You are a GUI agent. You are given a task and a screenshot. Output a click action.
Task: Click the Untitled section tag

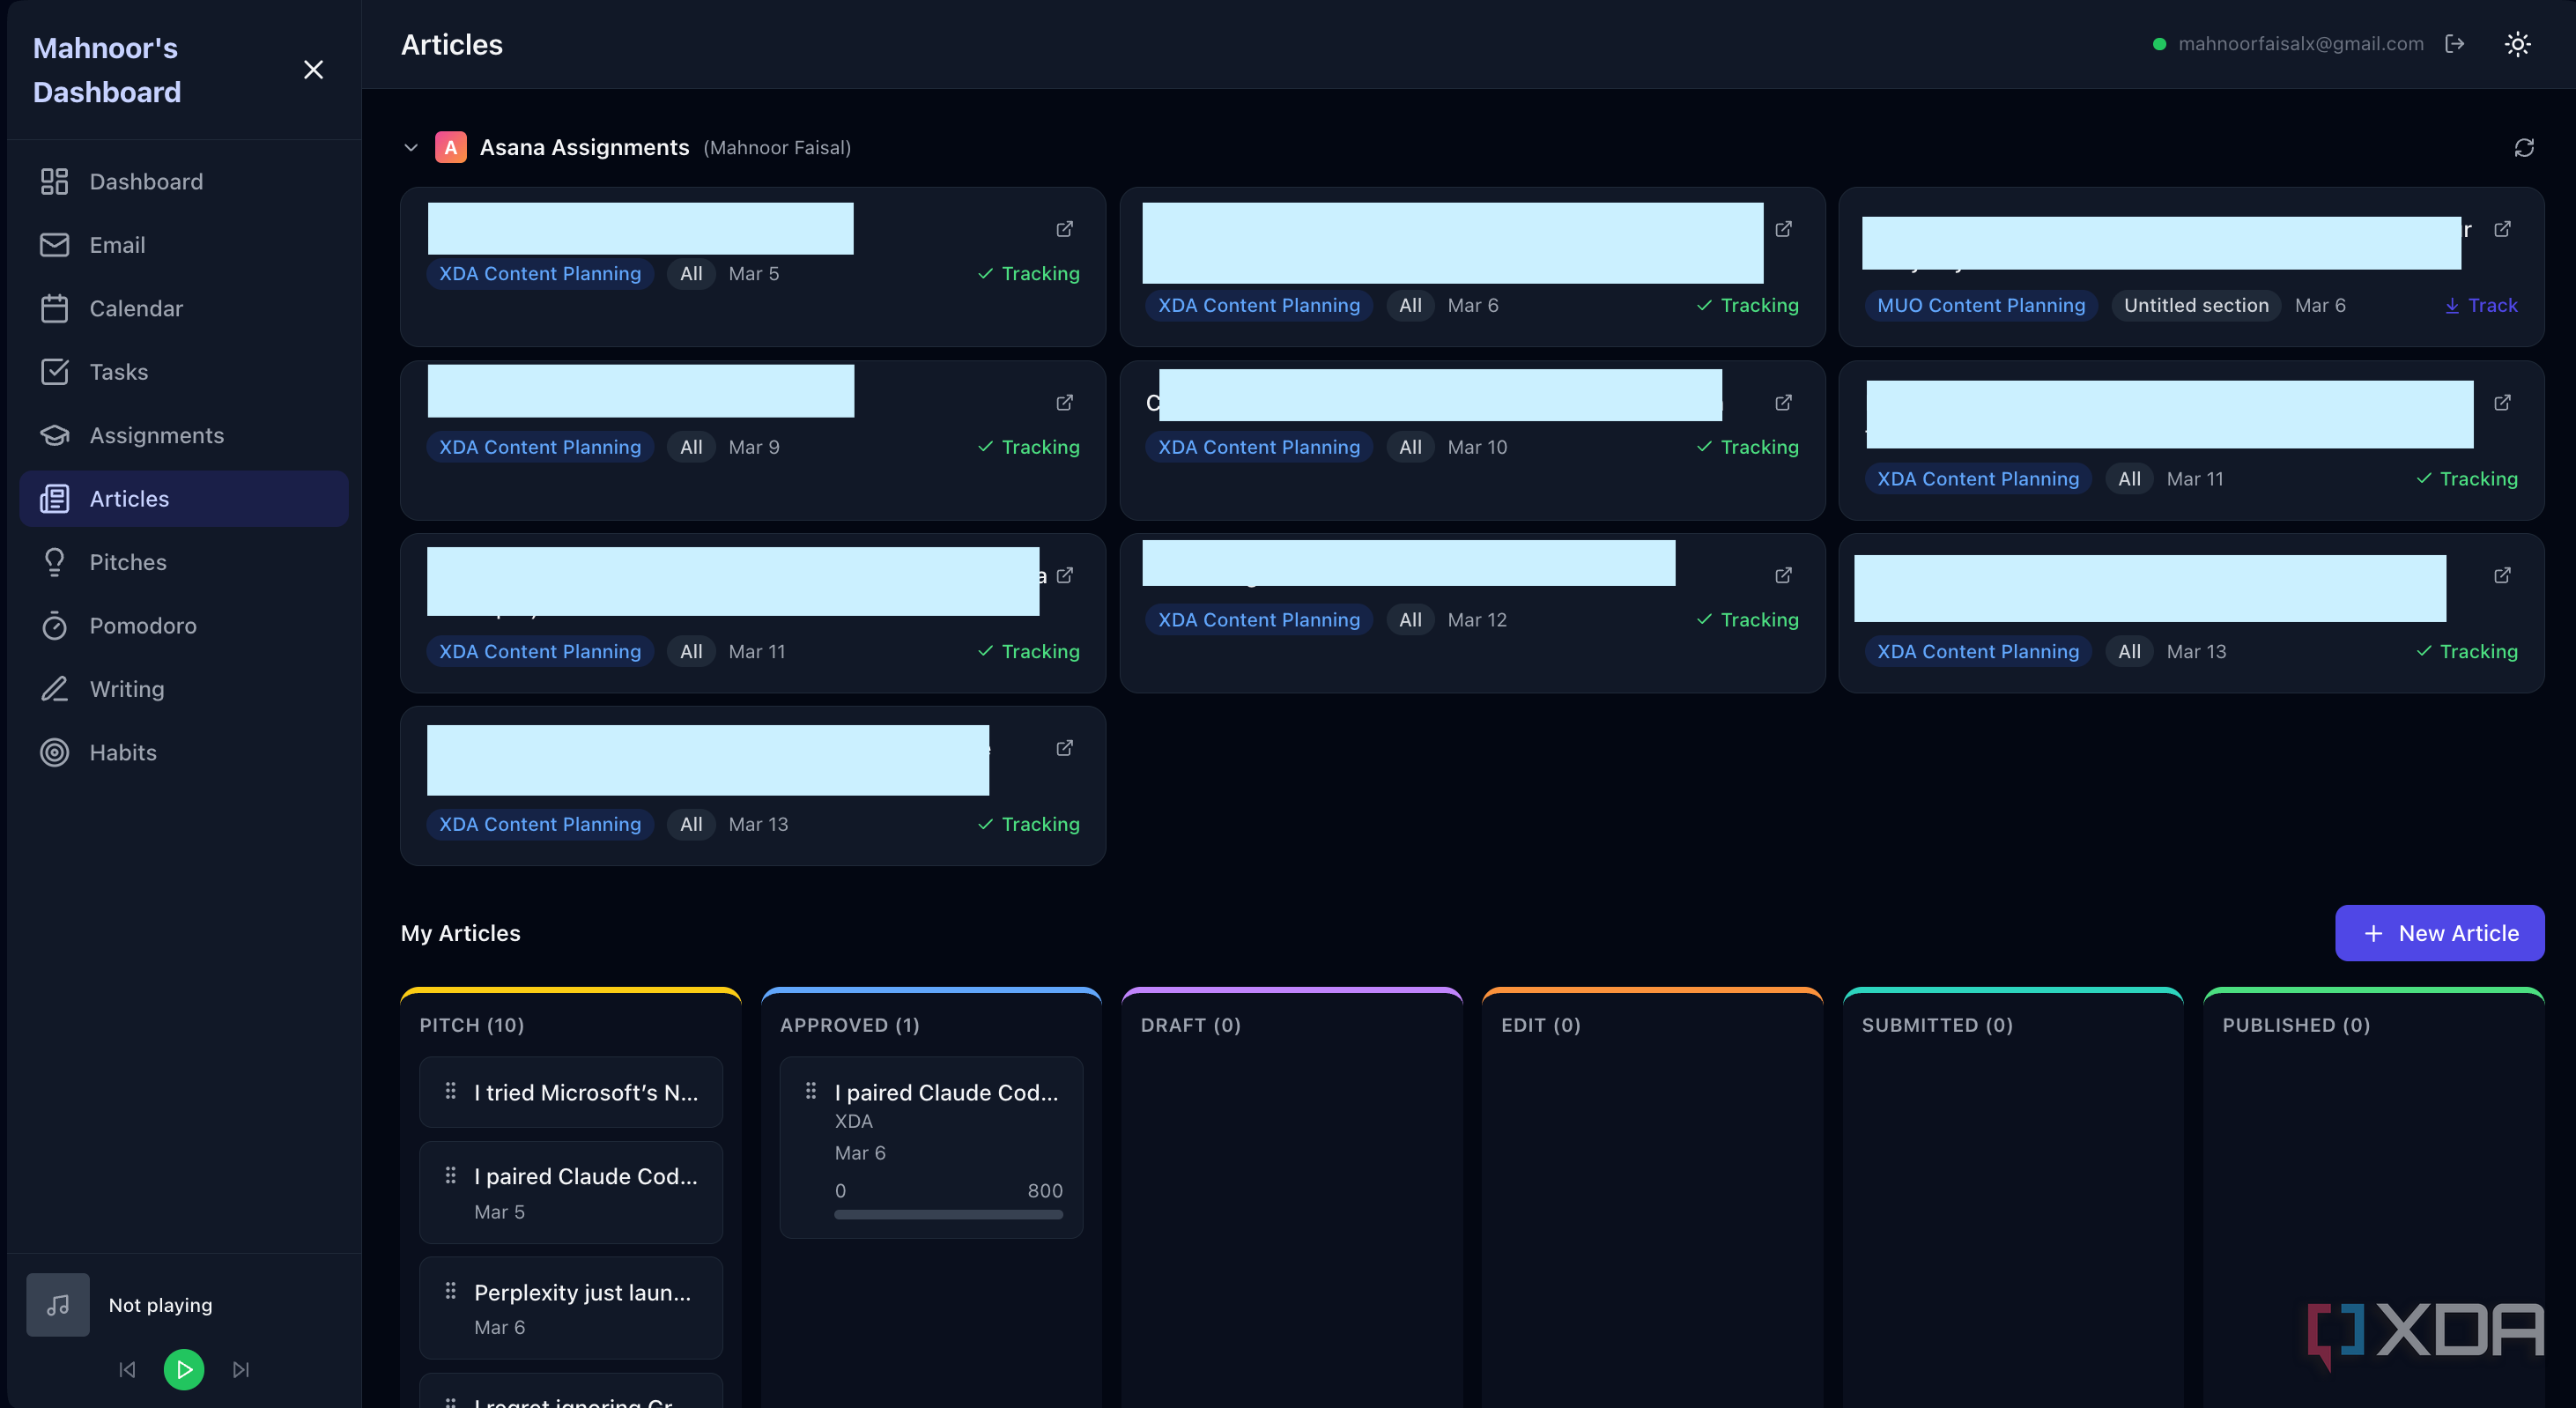tap(2196, 306)
